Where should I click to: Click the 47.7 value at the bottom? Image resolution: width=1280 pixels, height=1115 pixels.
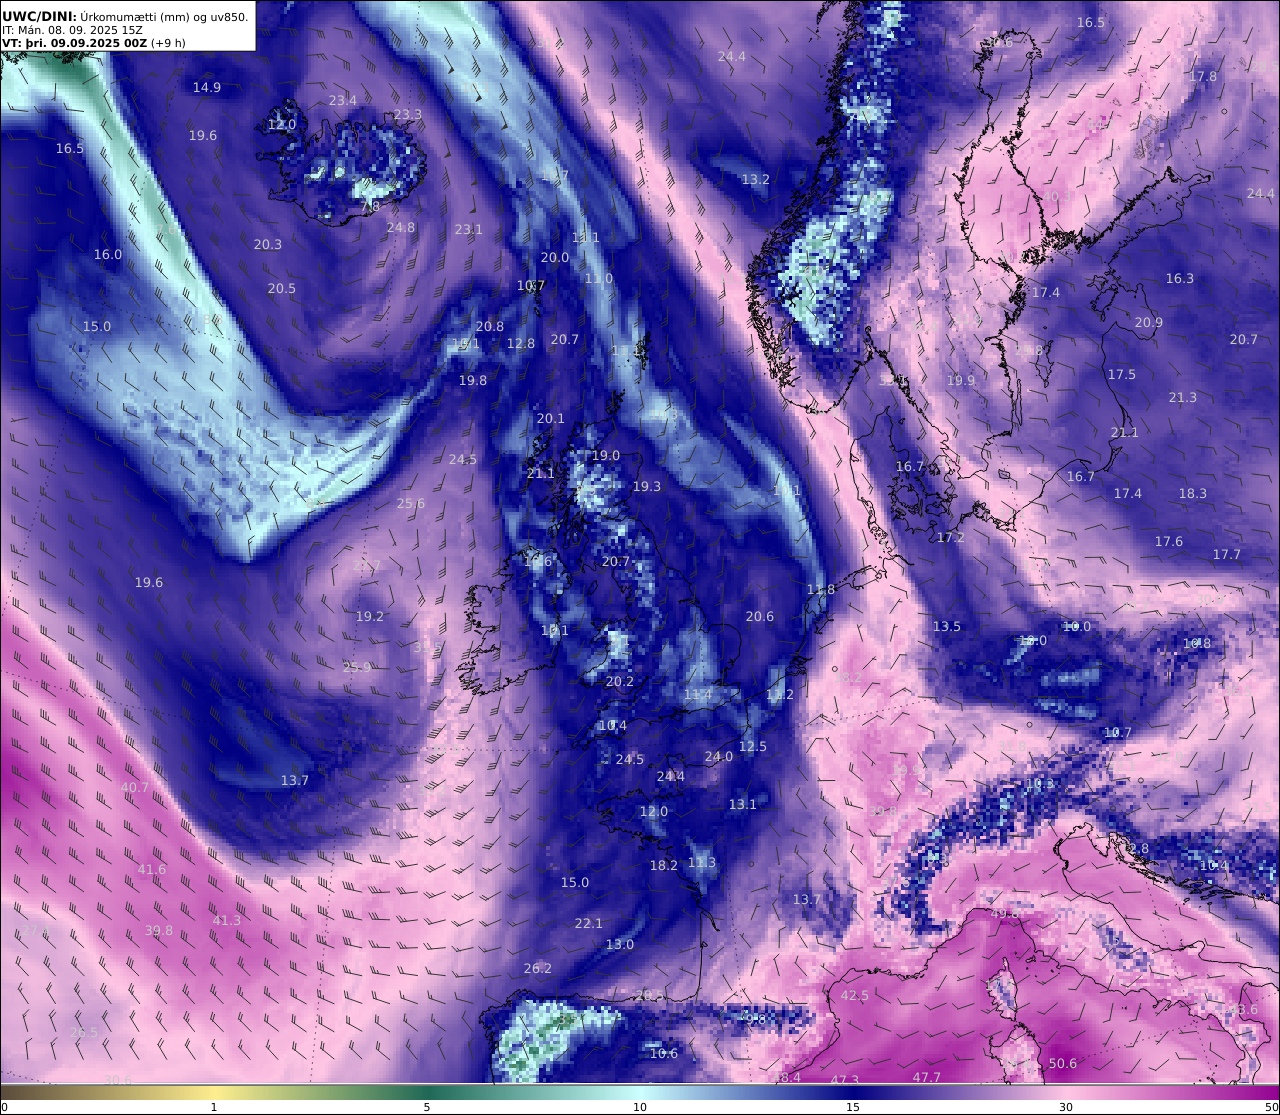926,1077
